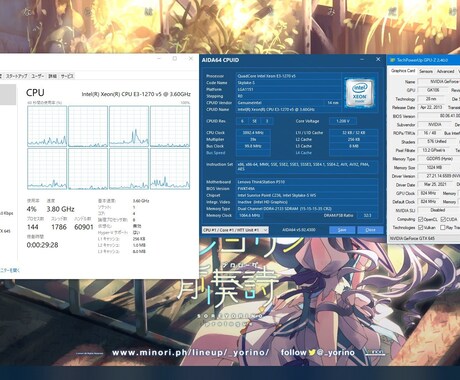Click the 3.80 GHz speed value in Task Manager

60,209
